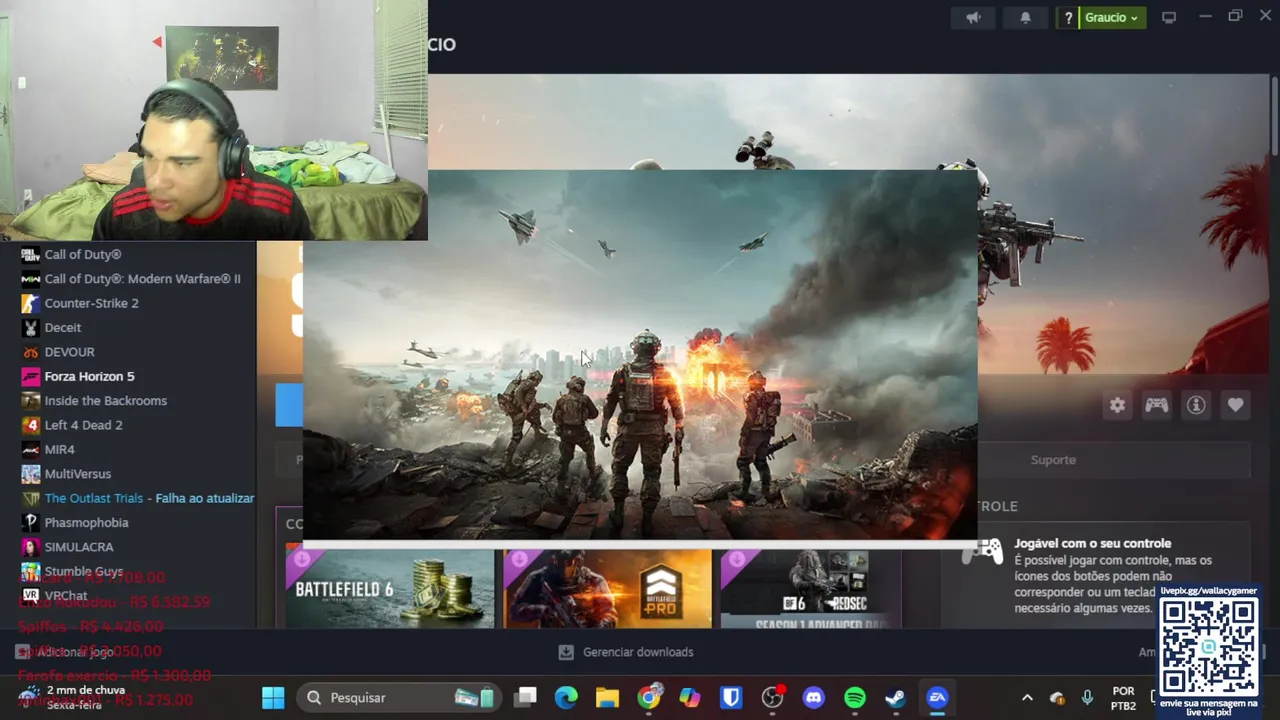Click DEVOUR game icon
The width and height of the screenshot is (1280, 720).
[x=30, y=352]
